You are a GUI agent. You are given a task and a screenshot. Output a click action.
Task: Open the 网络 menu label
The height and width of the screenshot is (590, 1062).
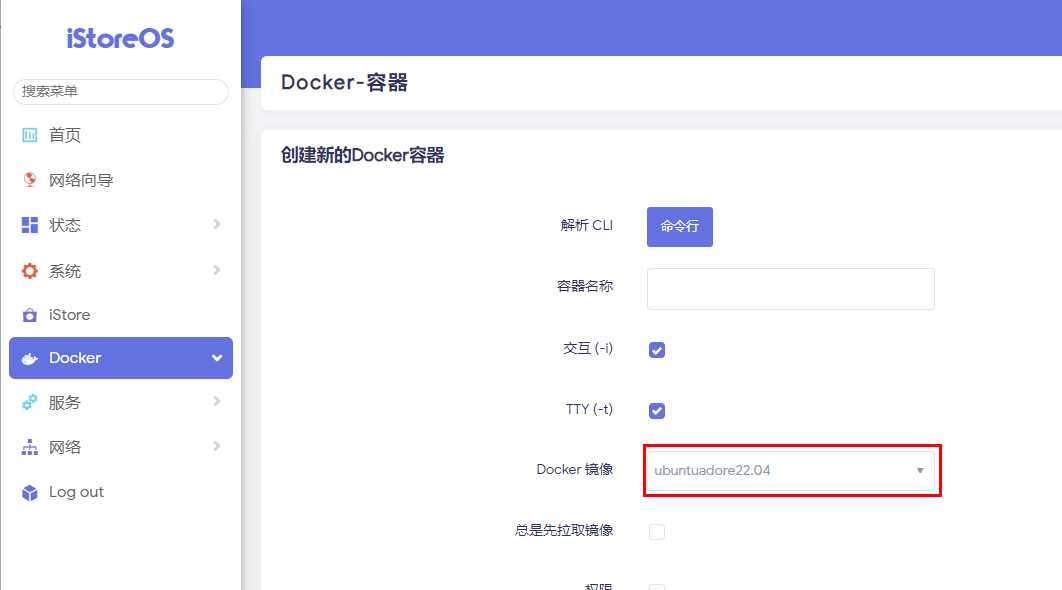(x=65, y=447)
